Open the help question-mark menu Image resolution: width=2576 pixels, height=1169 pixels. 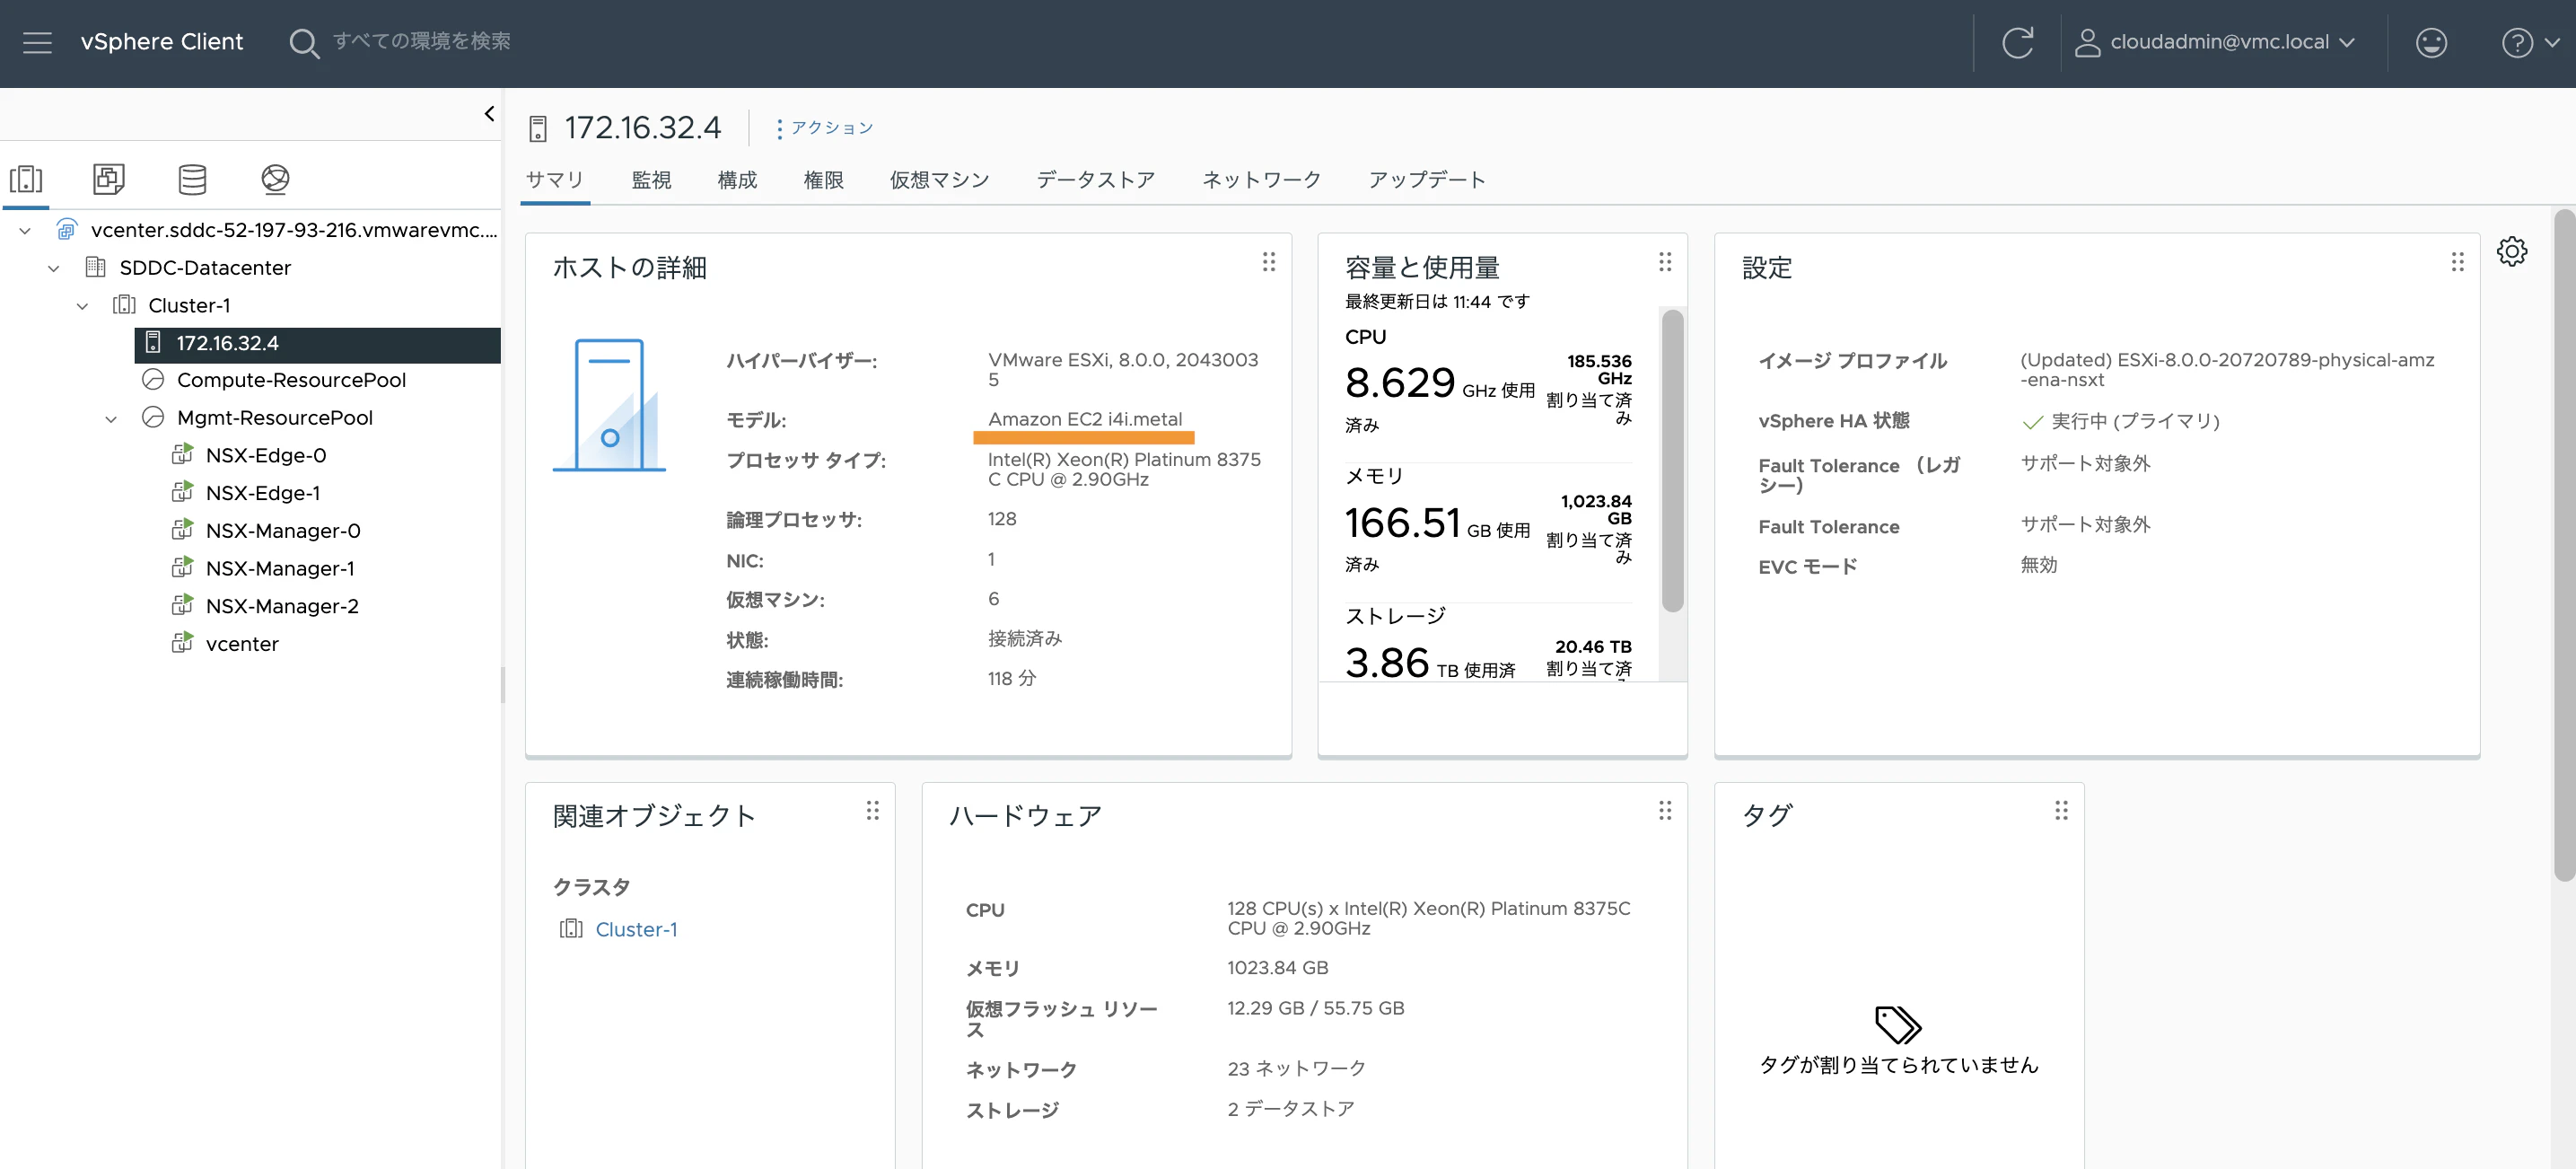pyautogui.click(x=2529, y=42)
